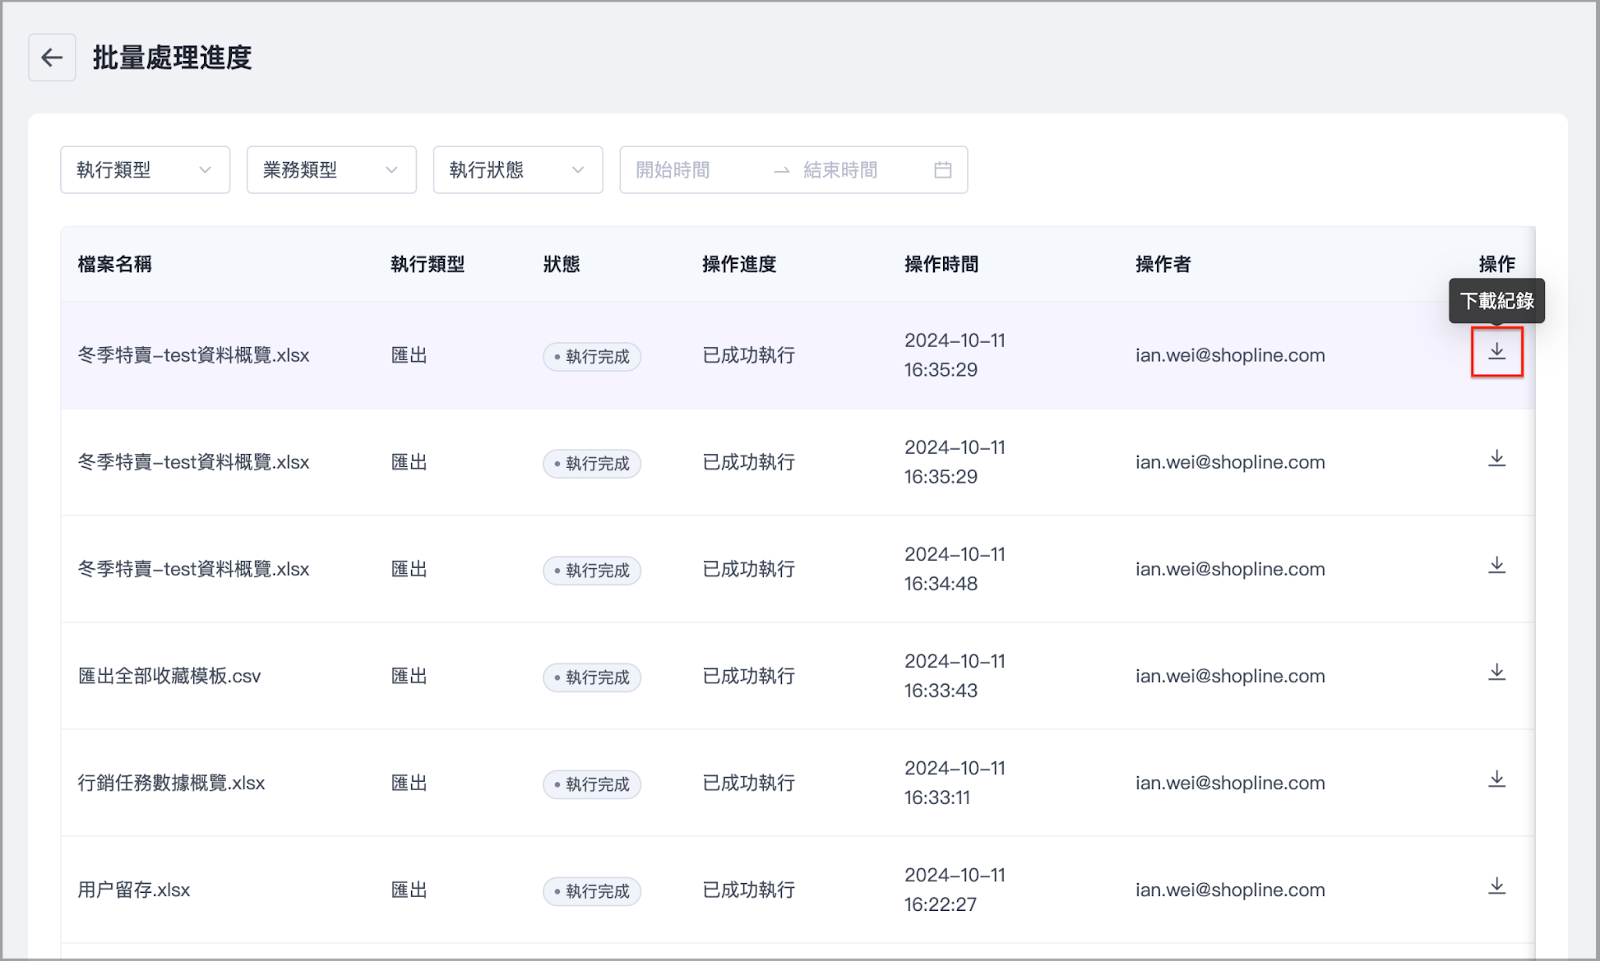Click 執行完成 status badge for 用户留存.xlsx
The width and height of the screenshot is (1600, 961).
592,891
